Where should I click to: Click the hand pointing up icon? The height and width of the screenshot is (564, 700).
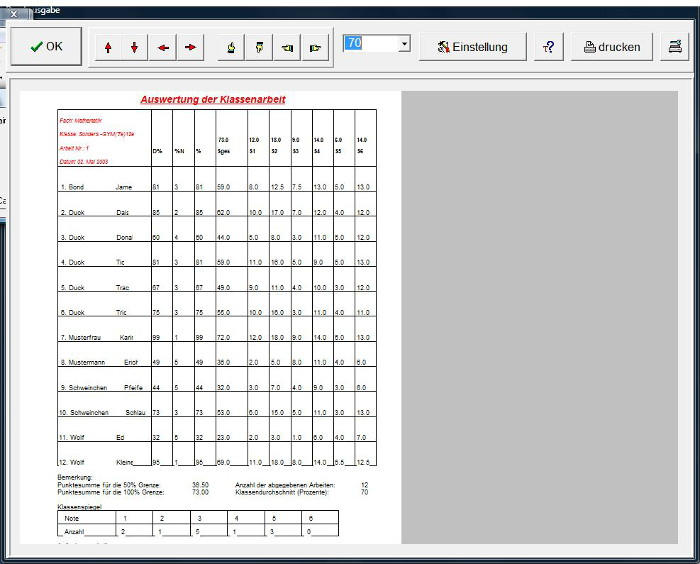[232, 47]
